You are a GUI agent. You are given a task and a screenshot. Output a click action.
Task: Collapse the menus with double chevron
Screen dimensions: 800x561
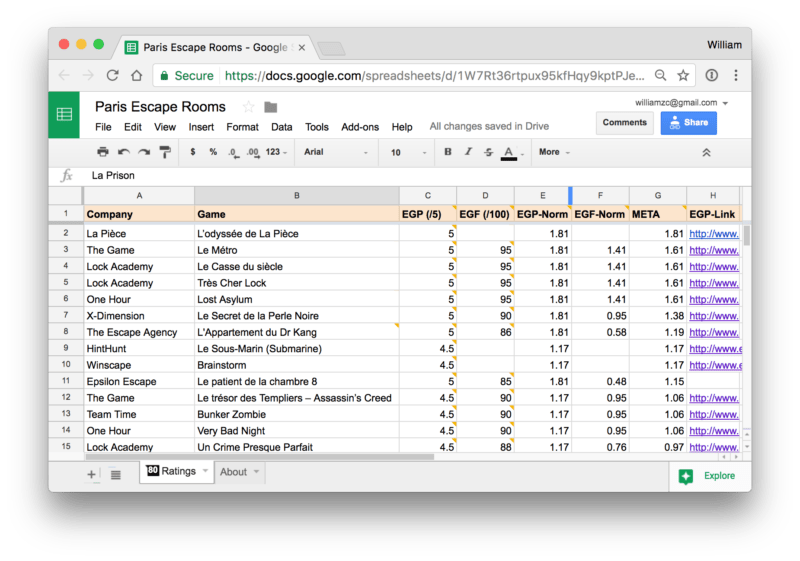tap(706, 152)
